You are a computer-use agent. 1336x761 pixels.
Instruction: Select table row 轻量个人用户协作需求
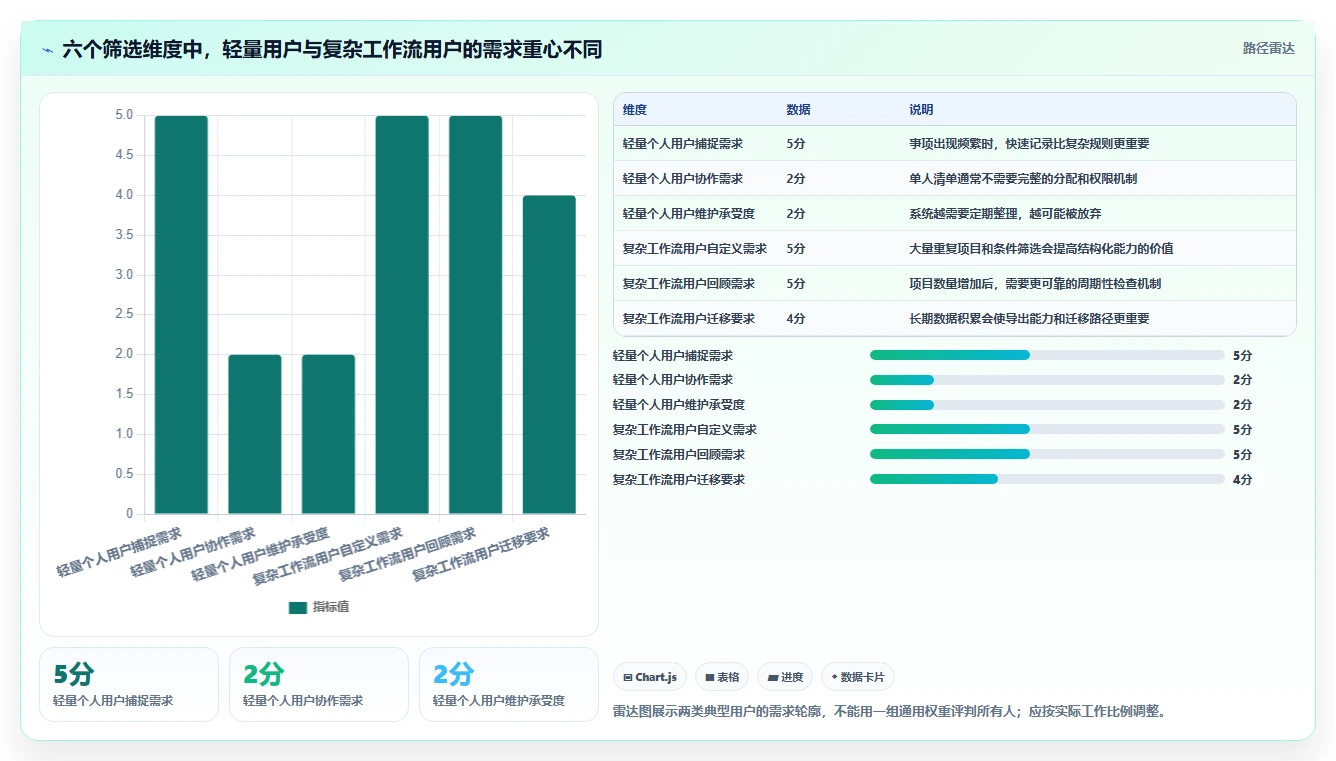click(954, 178)
